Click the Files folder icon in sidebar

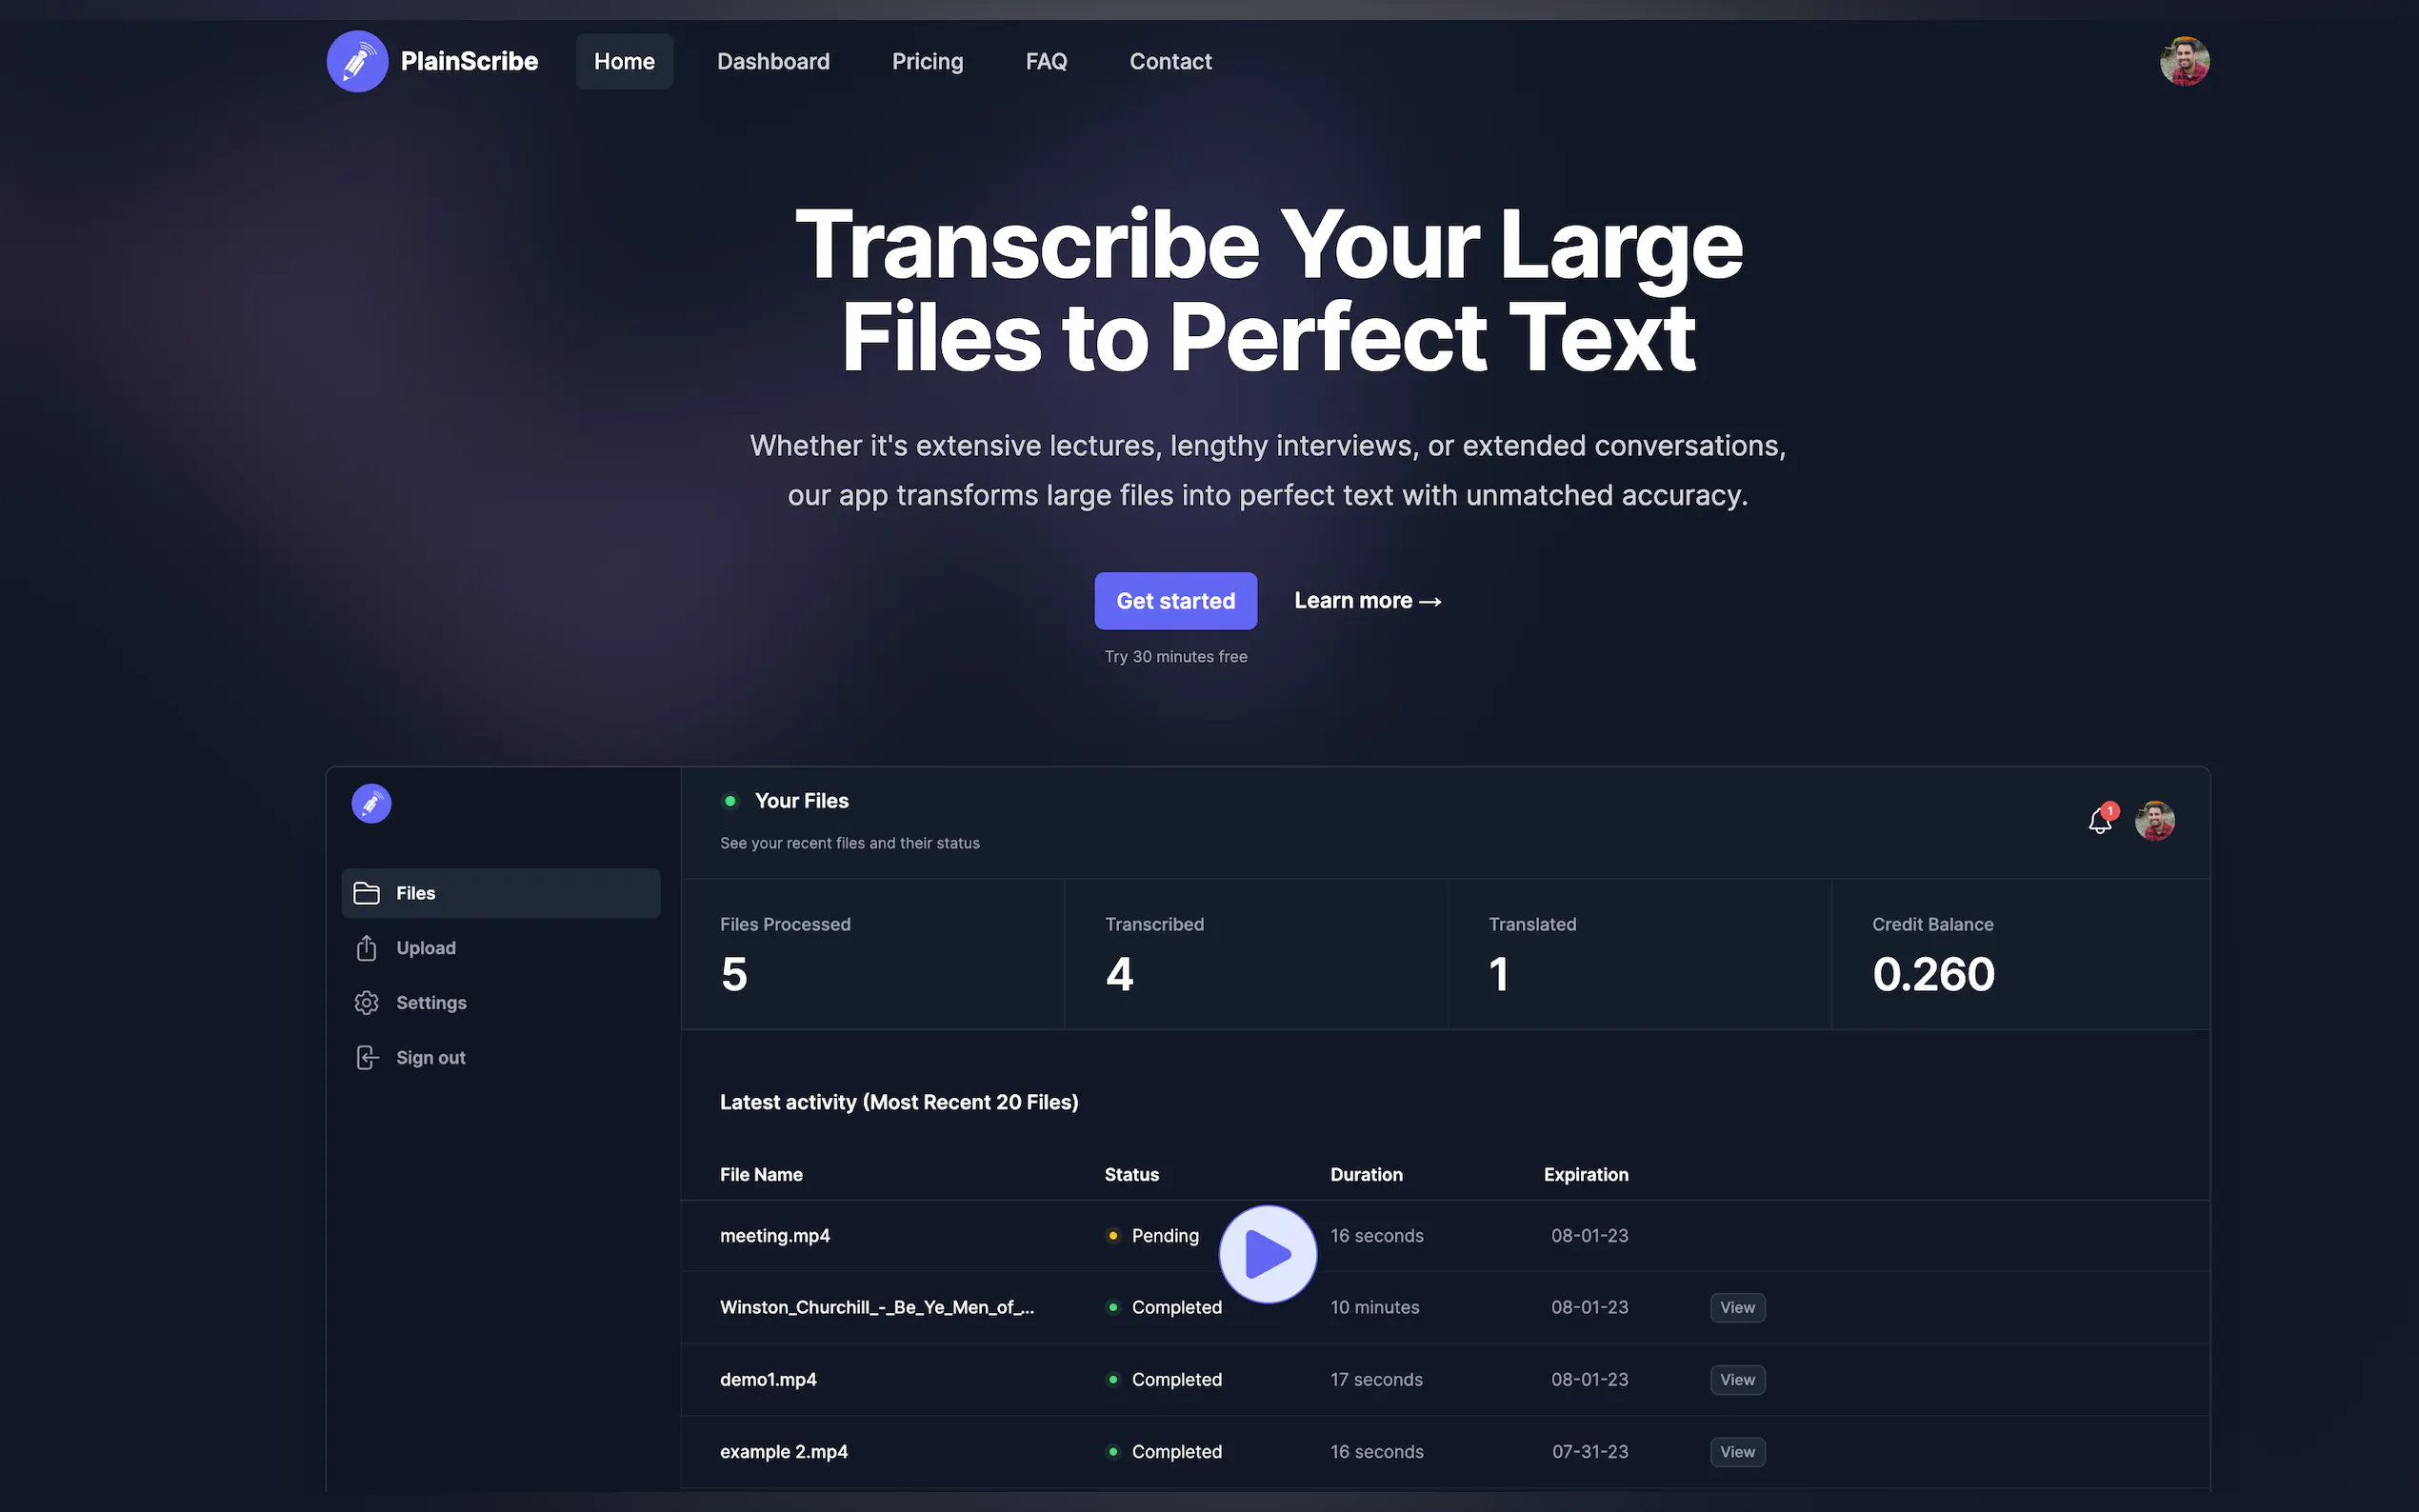[x=367, y=893]
